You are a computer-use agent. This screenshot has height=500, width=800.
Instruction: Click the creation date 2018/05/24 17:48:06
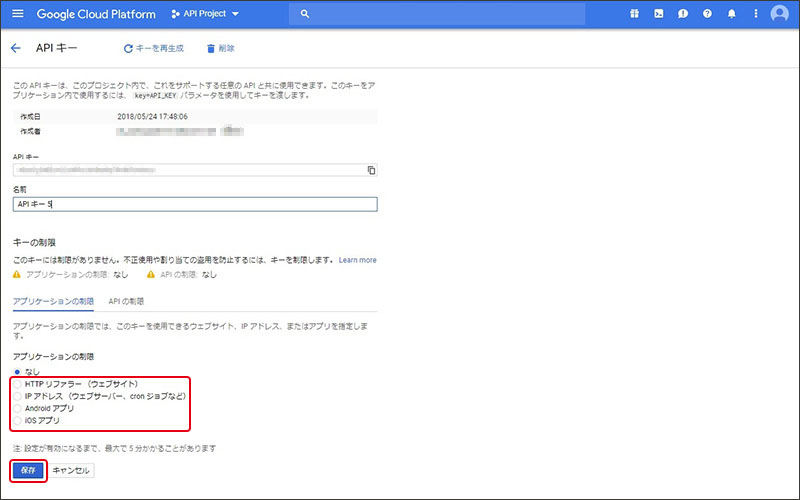[153, 116]
